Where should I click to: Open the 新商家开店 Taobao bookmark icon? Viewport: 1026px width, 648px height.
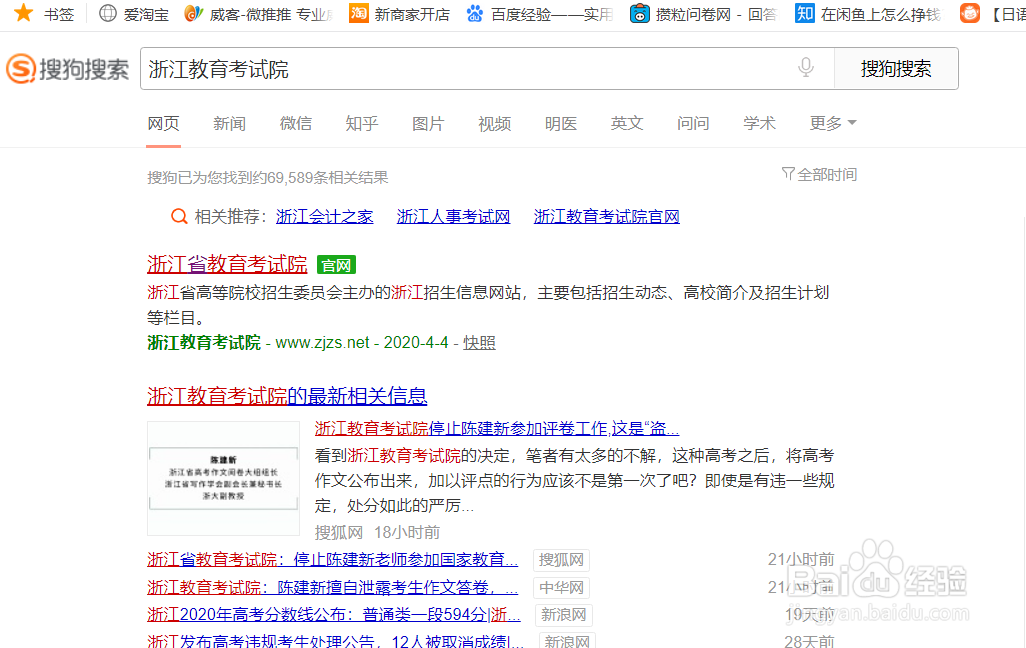[359, 13]
